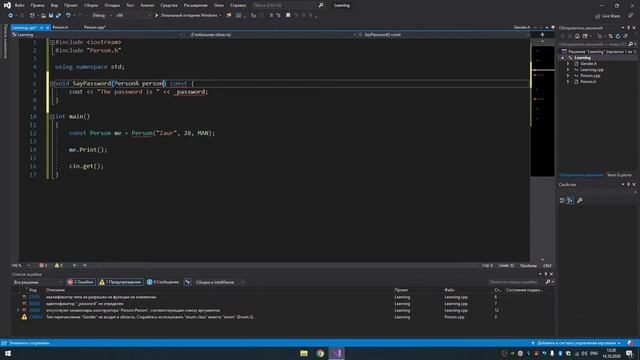640x360 pixels.
Task: Open the Project menu
Action: click(x=71, y=5)
